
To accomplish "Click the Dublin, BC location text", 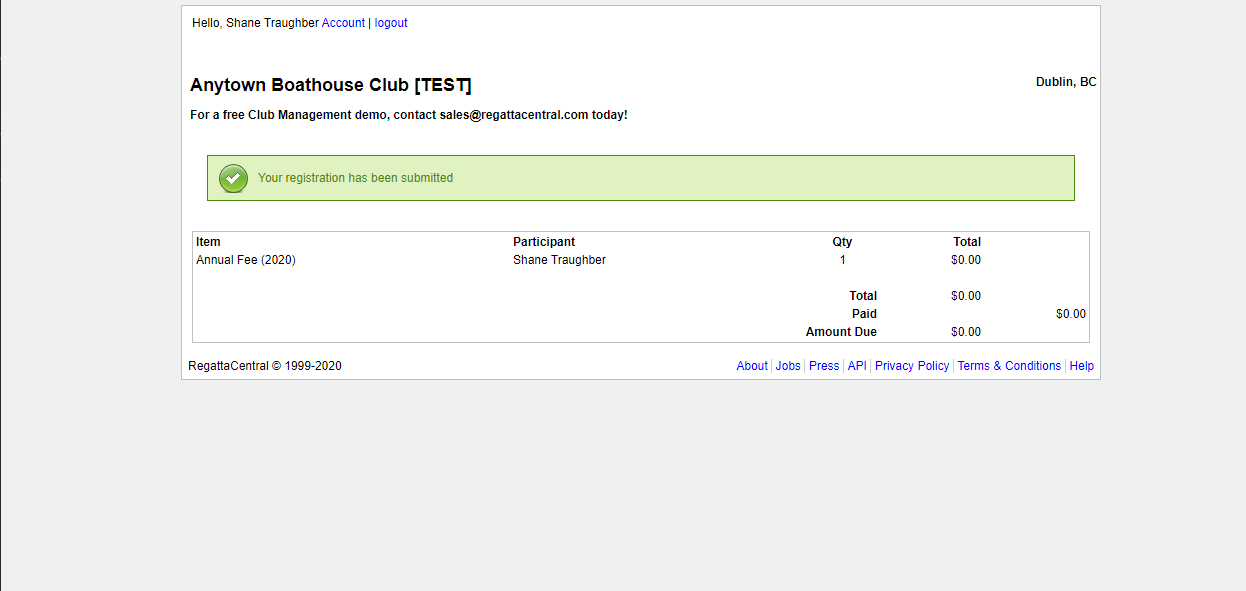I will point(1066,82).
